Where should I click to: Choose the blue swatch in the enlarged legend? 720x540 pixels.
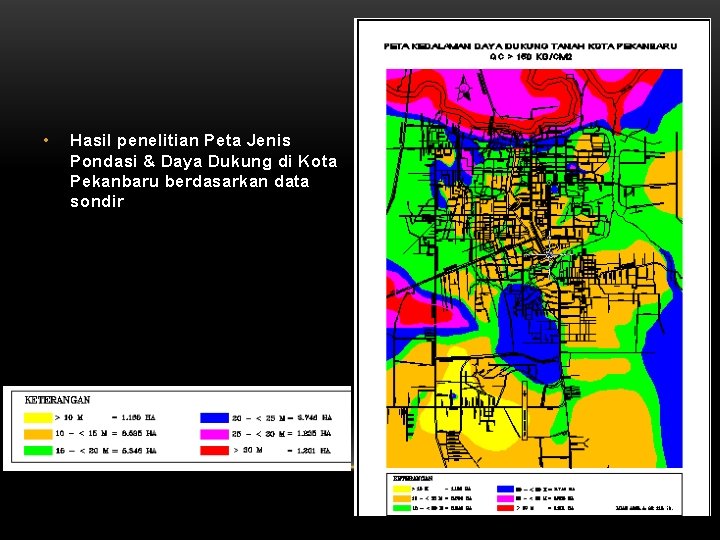pyautogui.click(x=214, y=417)
